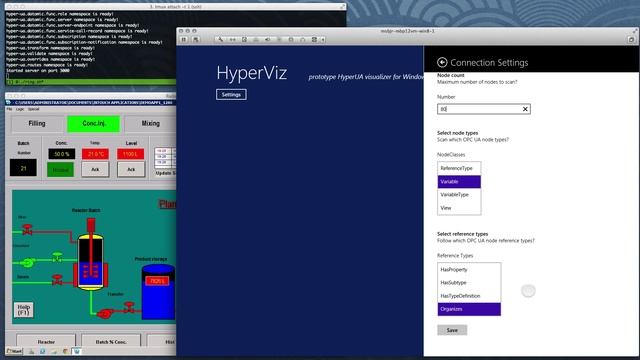Image resolution: width=640 pixels, height=360 pixels.
Task: Click the 50.0 % Conc. readout
Action: [62, 154]
